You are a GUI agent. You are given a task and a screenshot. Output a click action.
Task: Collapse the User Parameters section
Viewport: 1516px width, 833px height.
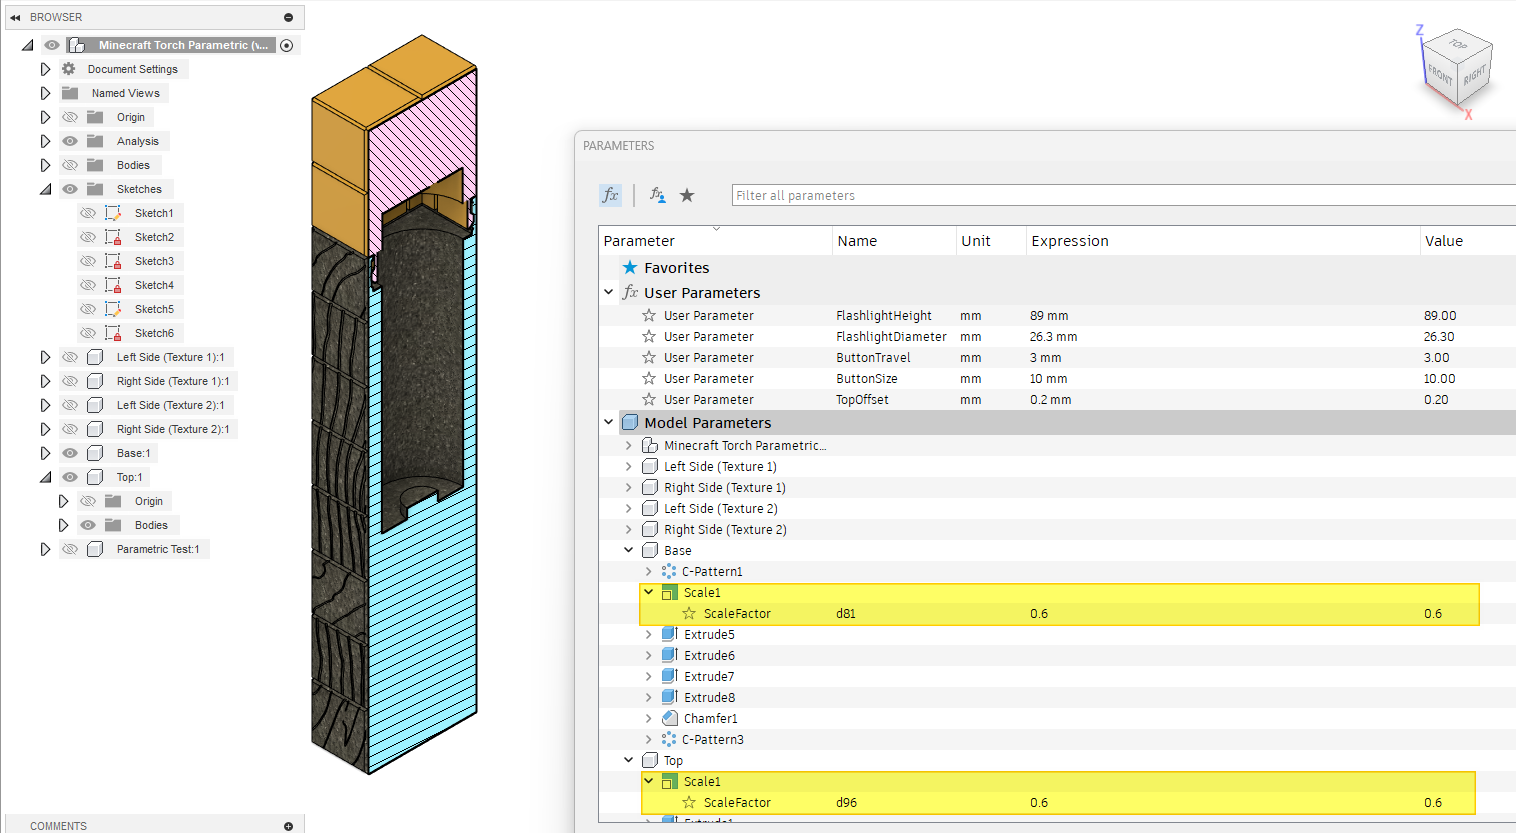(608, 292)
